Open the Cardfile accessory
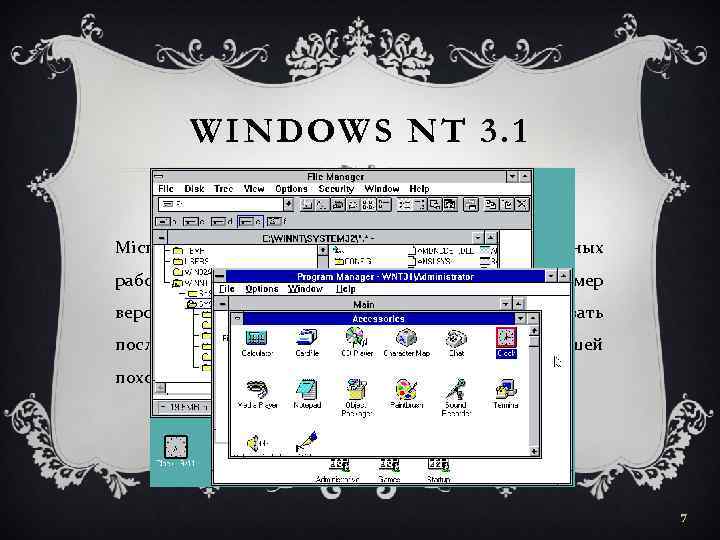This screenshot has height=540, width=720. coord(307,343)
